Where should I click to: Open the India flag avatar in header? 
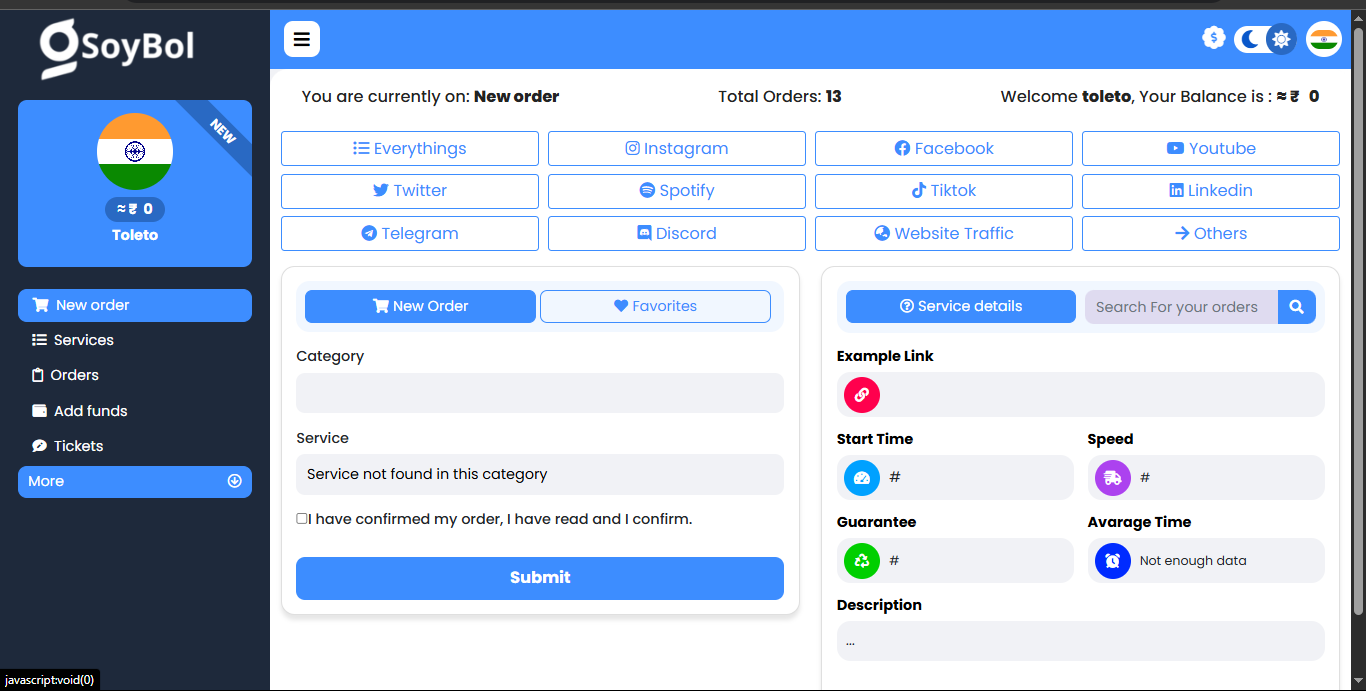[1323, 39]
